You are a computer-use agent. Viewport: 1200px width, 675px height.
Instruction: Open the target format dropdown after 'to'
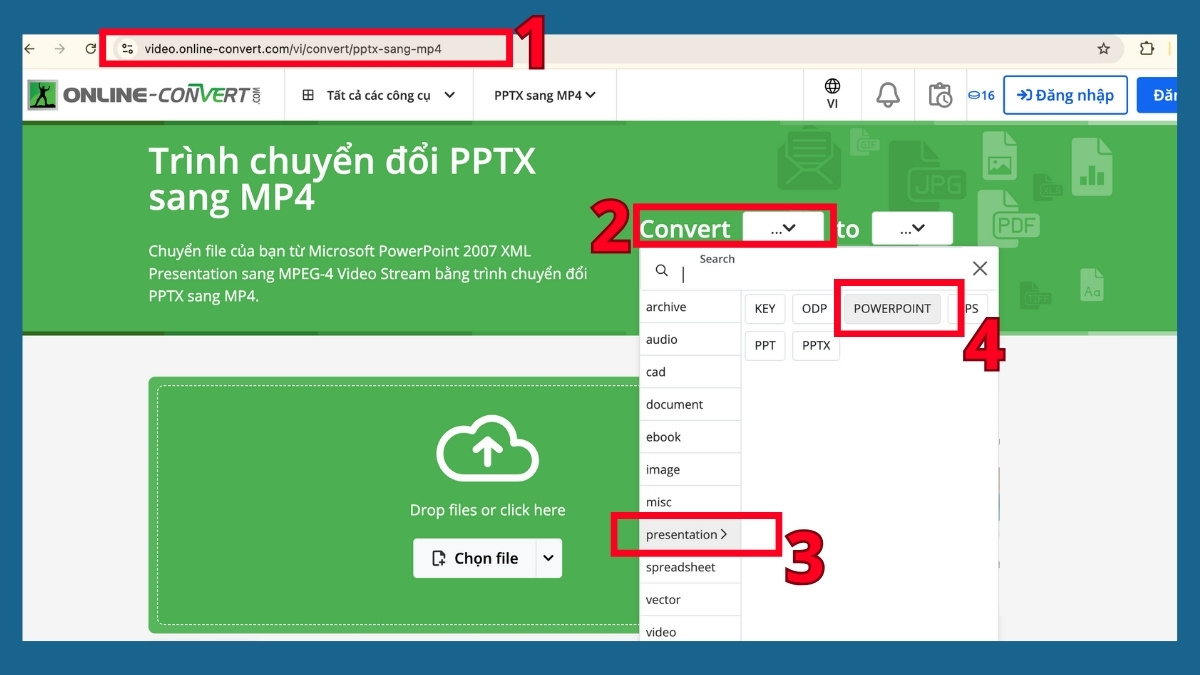coord(911,228)
